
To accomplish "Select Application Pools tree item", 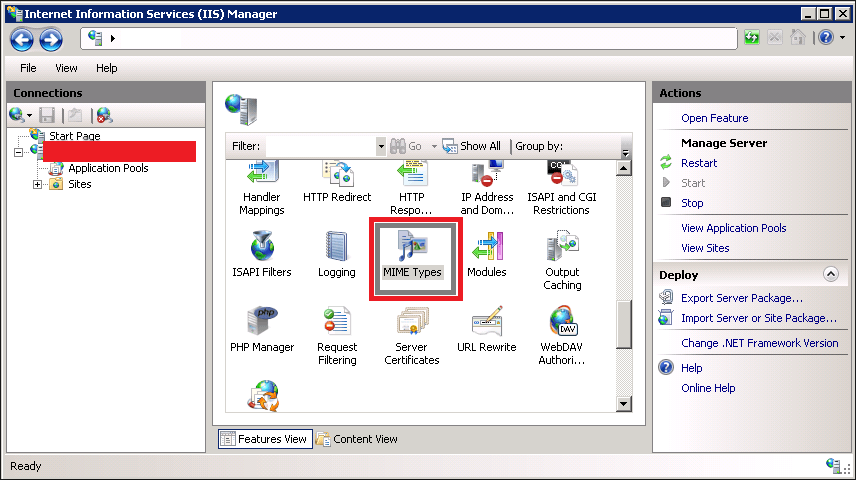I will [108, 168].
